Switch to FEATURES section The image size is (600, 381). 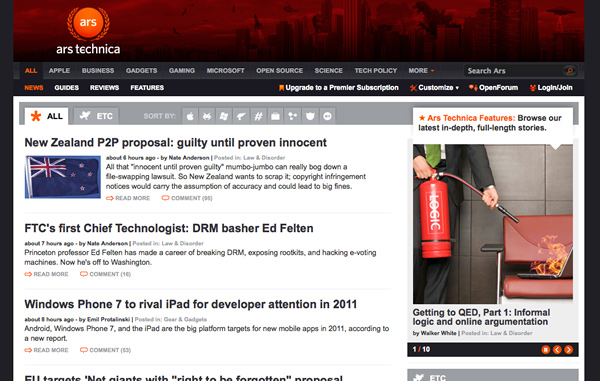147,88
